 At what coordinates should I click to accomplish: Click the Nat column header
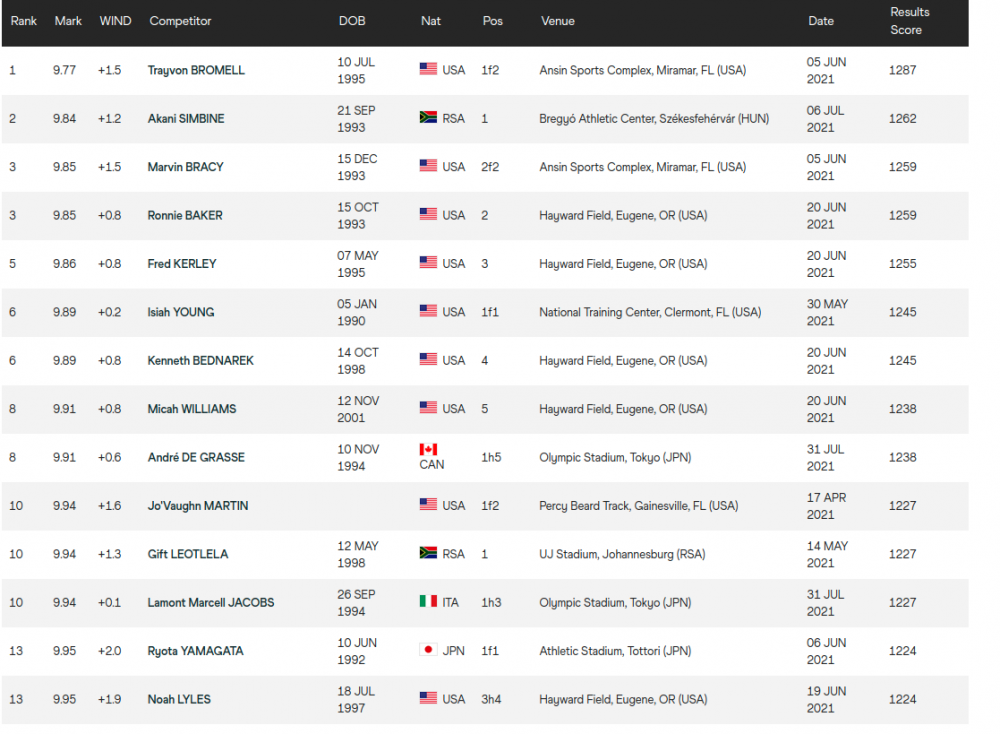click(430, 21)
